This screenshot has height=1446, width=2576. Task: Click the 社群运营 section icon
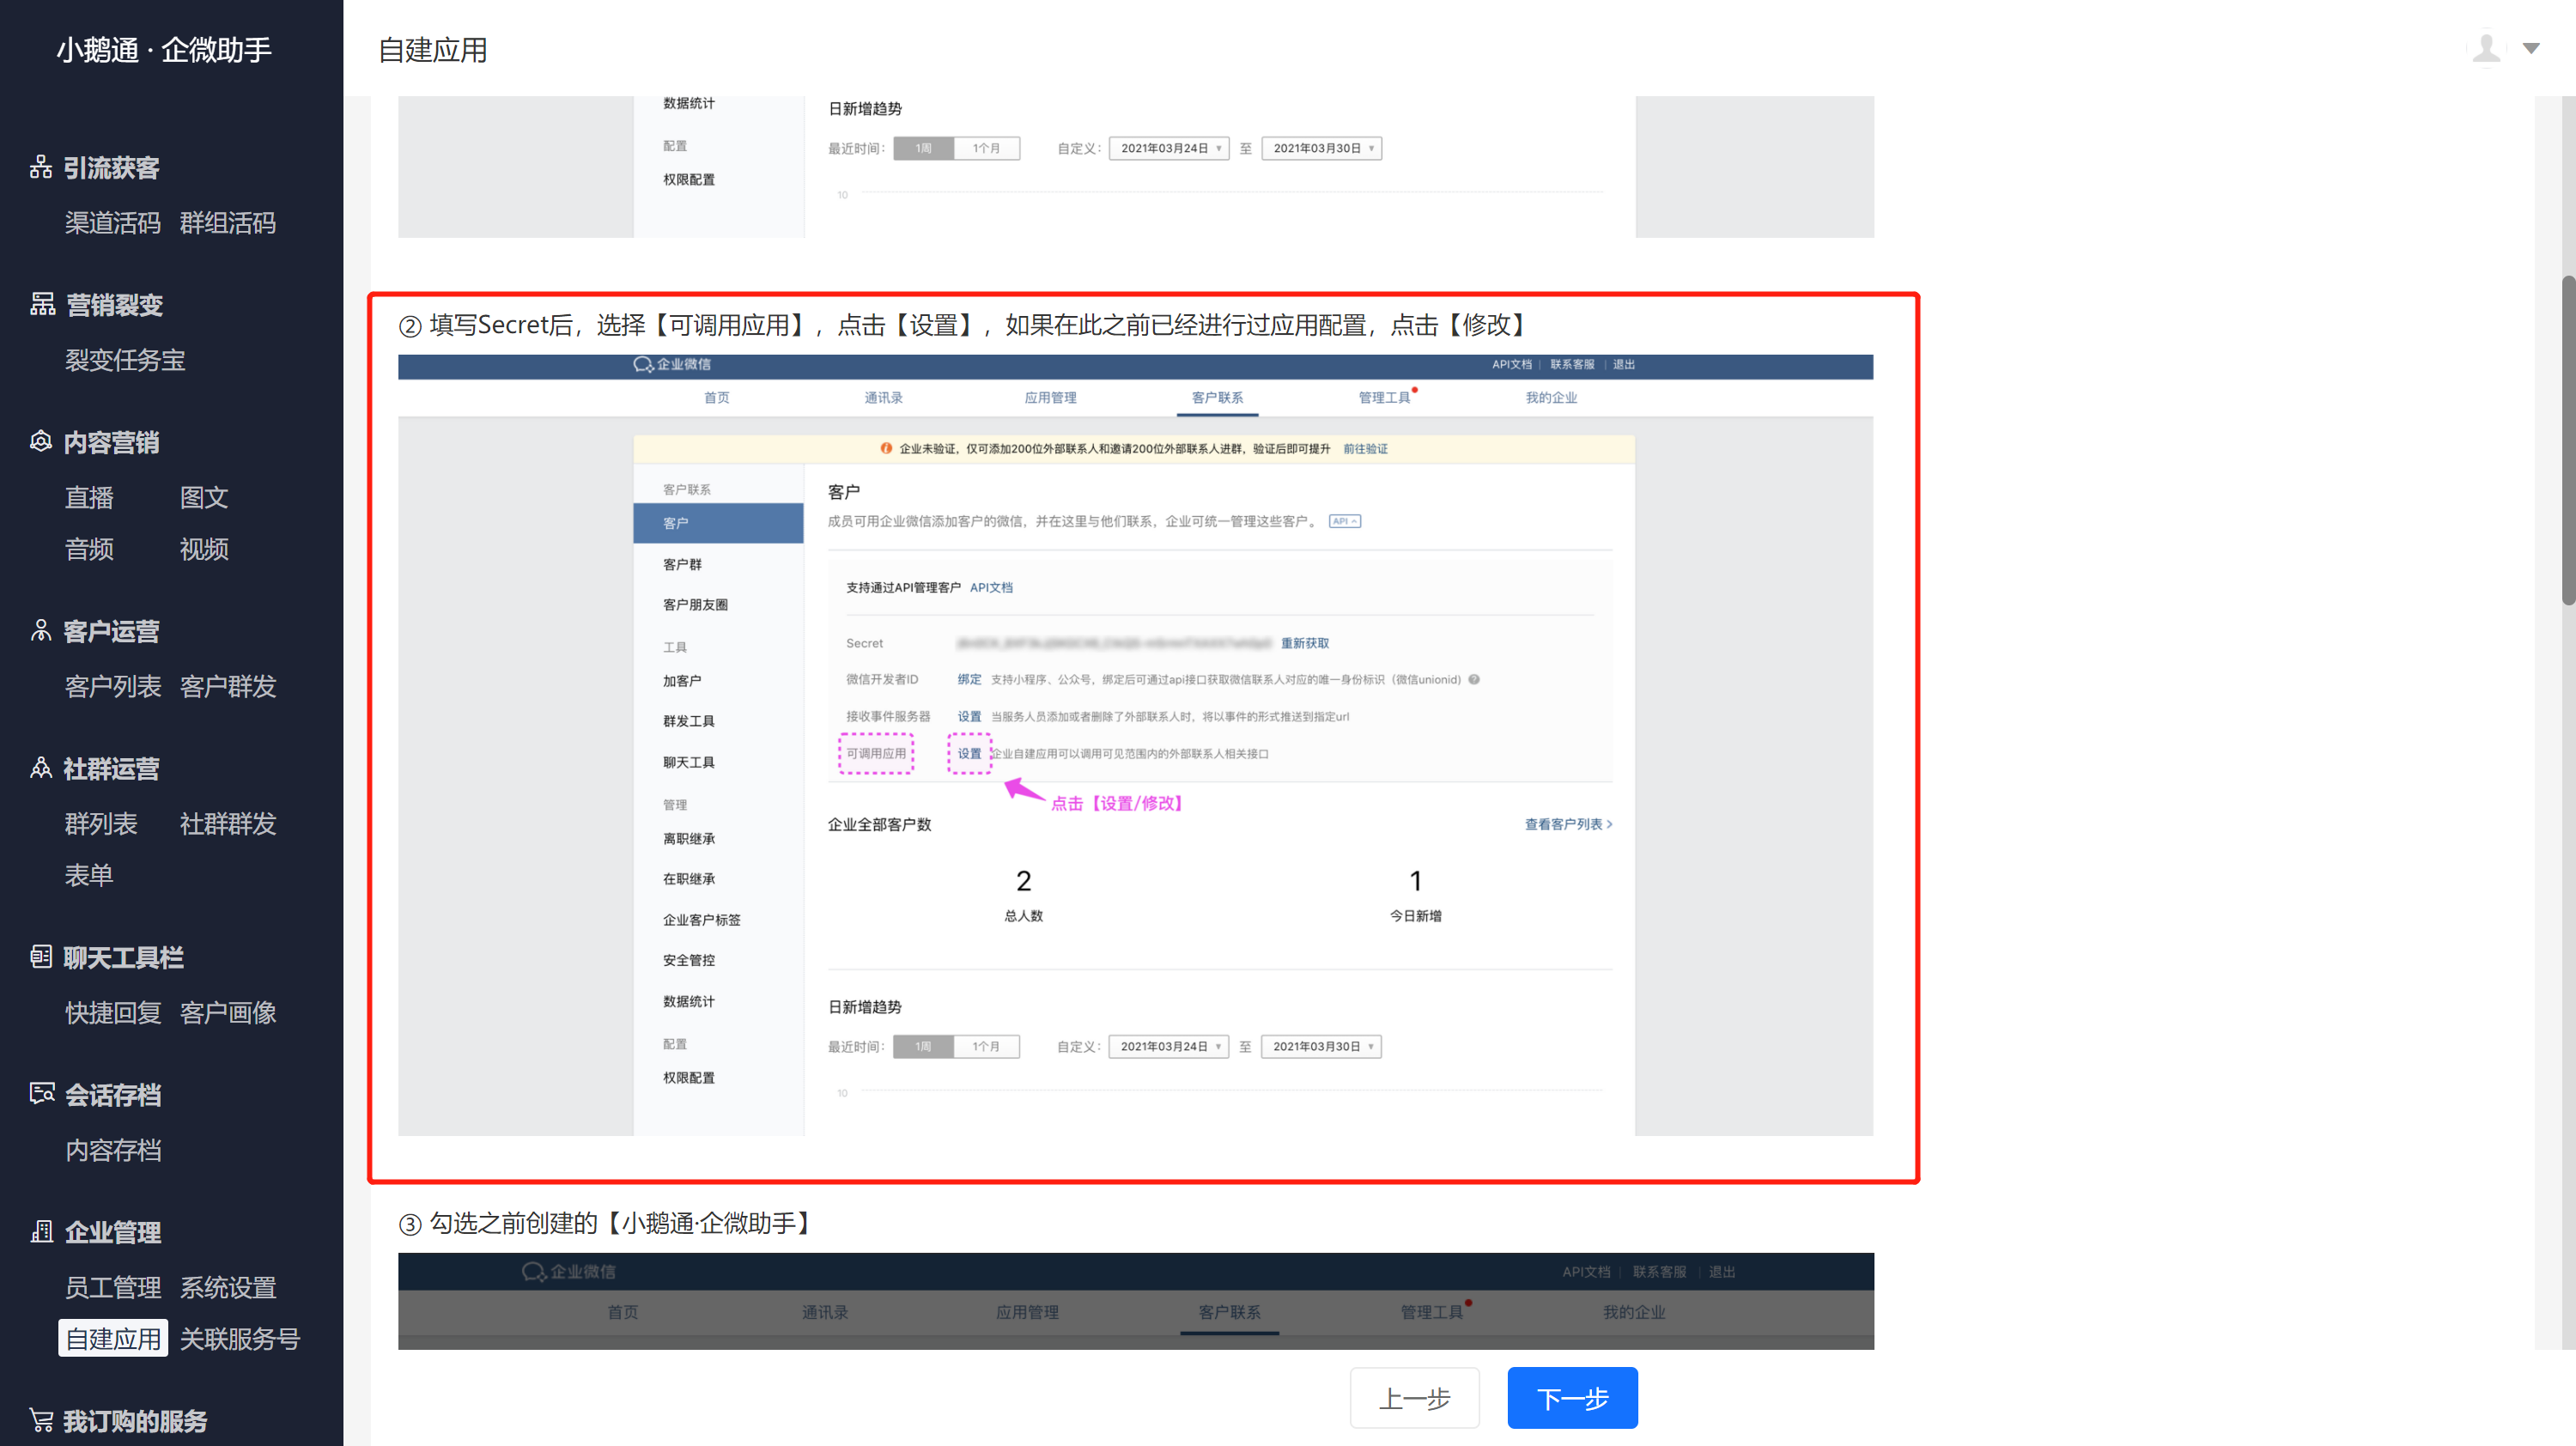(40, 767)
